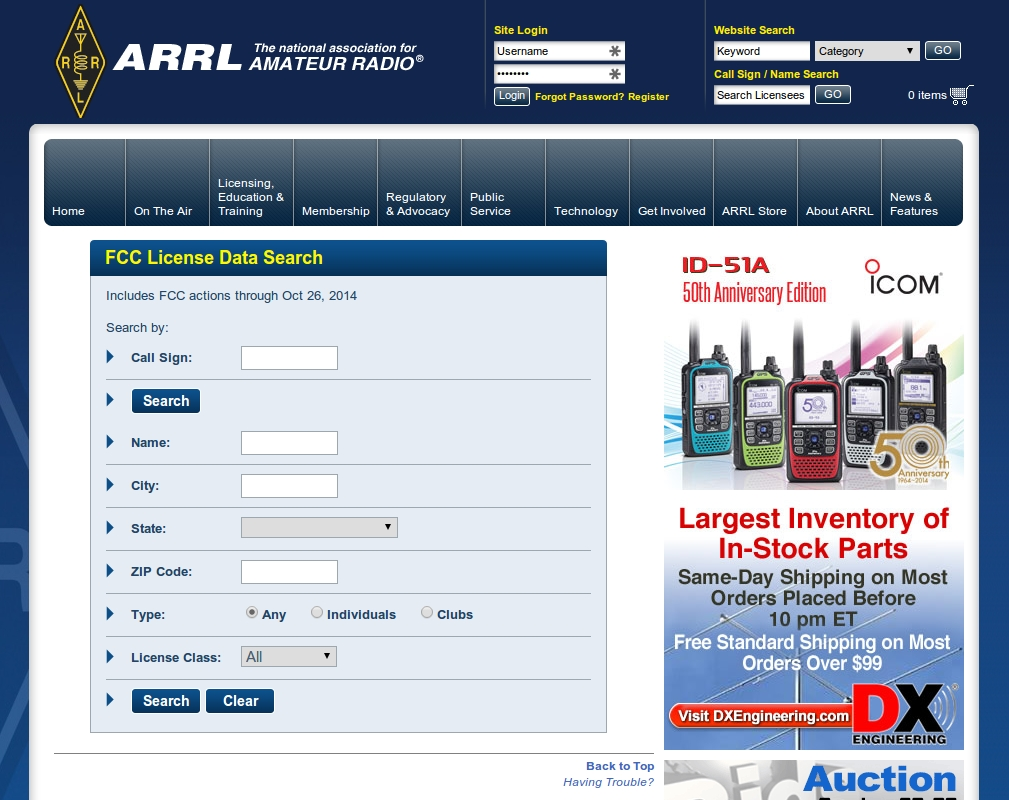
Task: Click the Search button beside Clear
Action: [x=166, y=701]
